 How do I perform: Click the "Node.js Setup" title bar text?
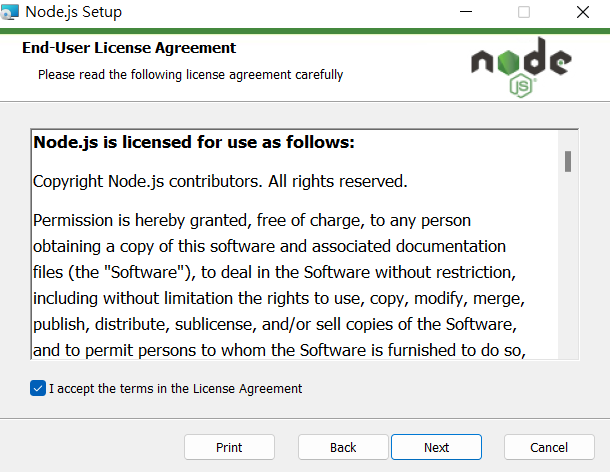[x=73, y=13]
